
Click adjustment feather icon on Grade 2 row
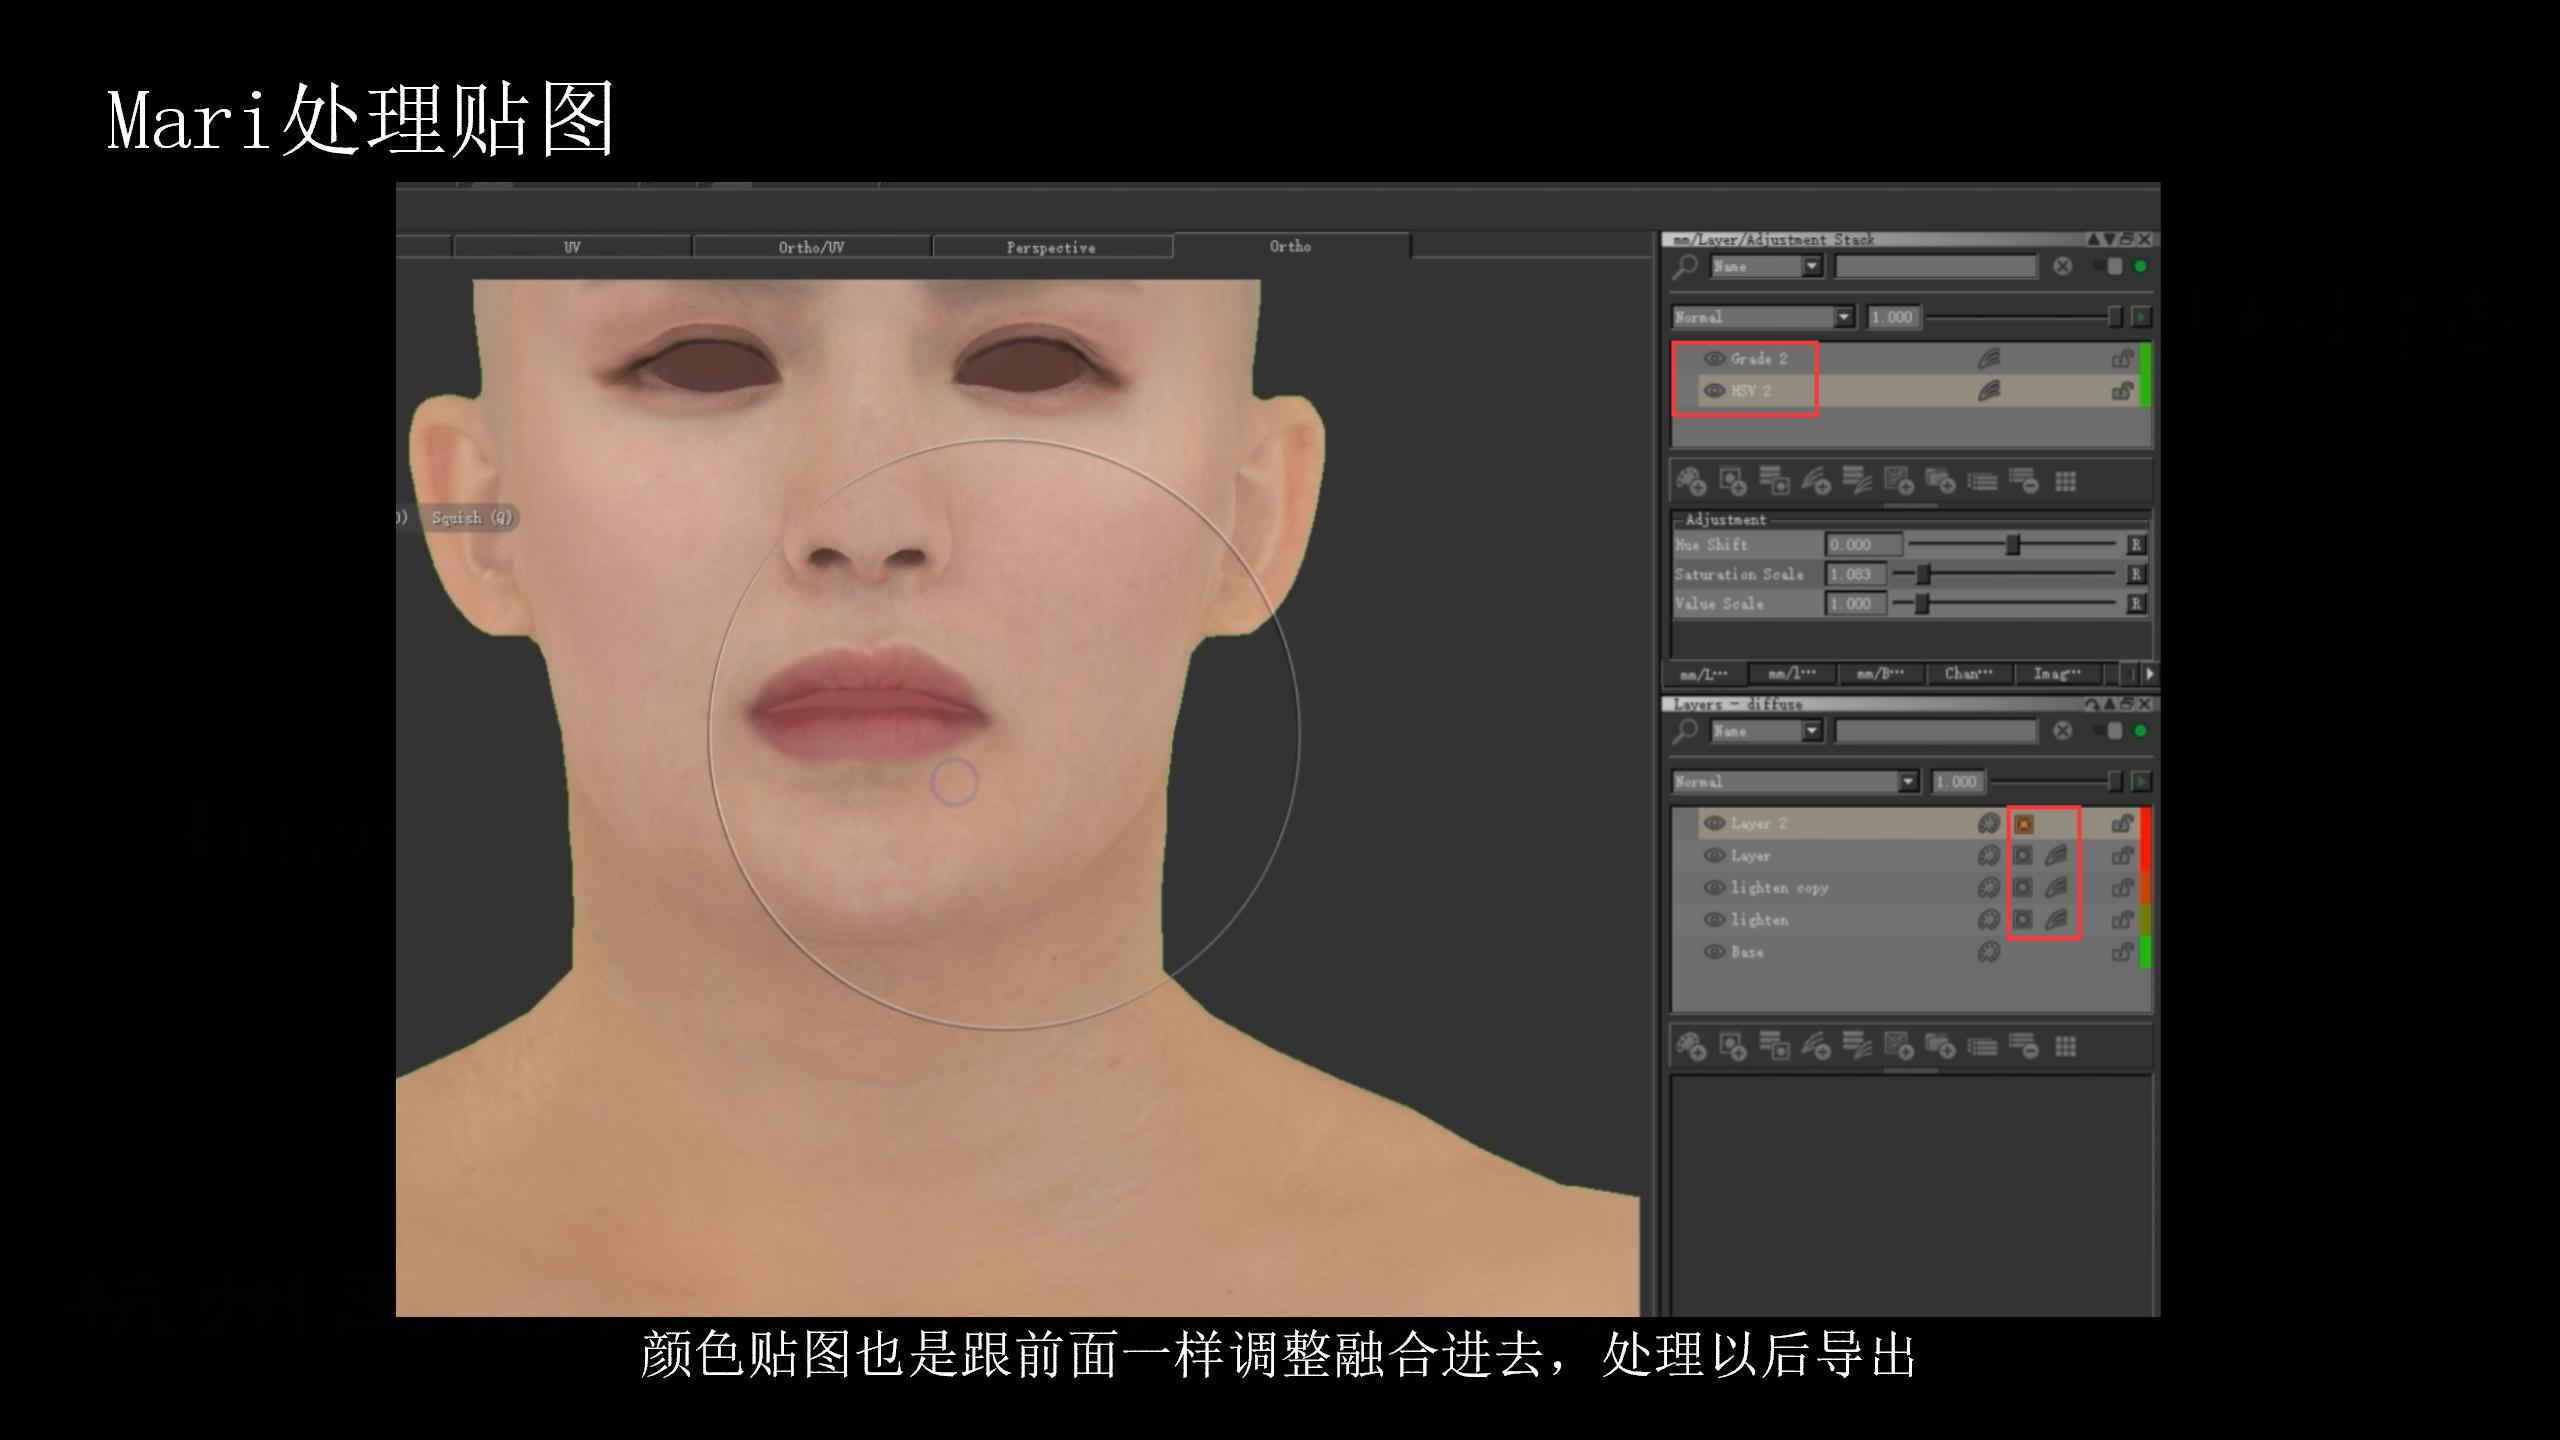pos(1989,358)
